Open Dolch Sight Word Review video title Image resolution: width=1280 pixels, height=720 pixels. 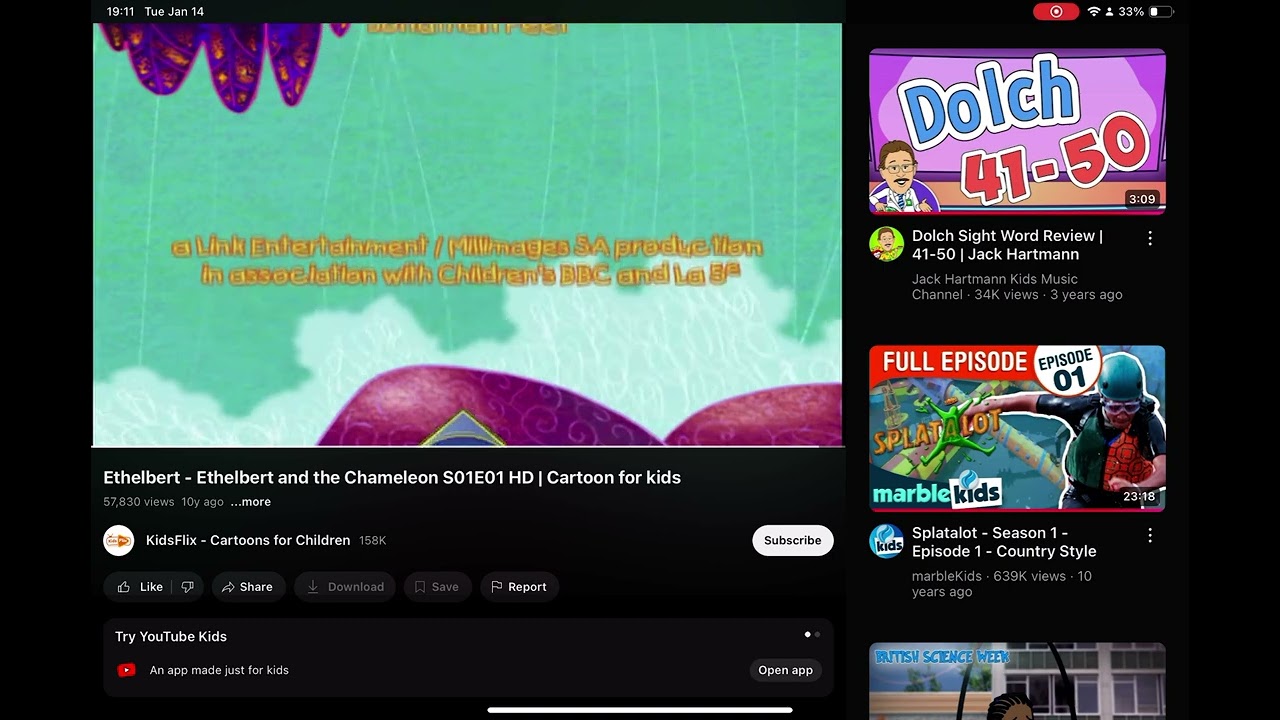pyautogui.click(x=1007, y=245)
